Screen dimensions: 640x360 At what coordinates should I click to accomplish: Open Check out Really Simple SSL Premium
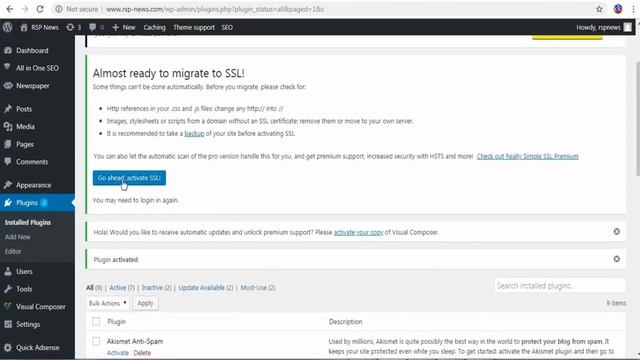(527, 156)
